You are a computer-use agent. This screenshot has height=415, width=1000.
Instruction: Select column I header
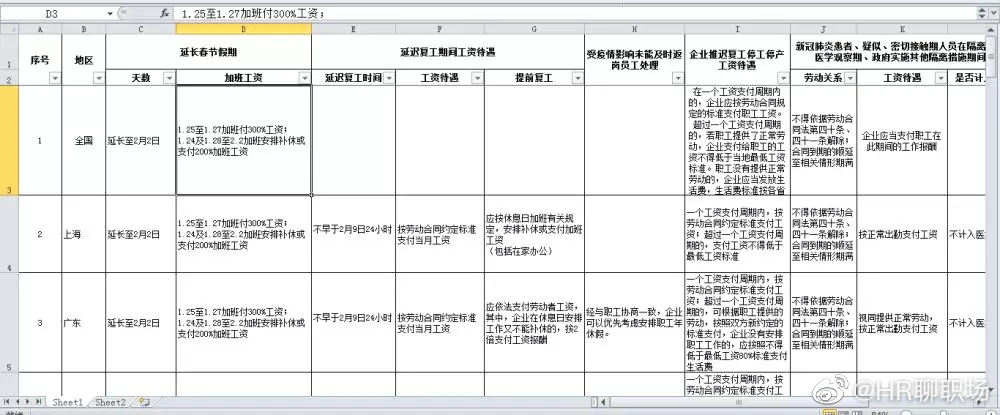[x=737, y=29]
